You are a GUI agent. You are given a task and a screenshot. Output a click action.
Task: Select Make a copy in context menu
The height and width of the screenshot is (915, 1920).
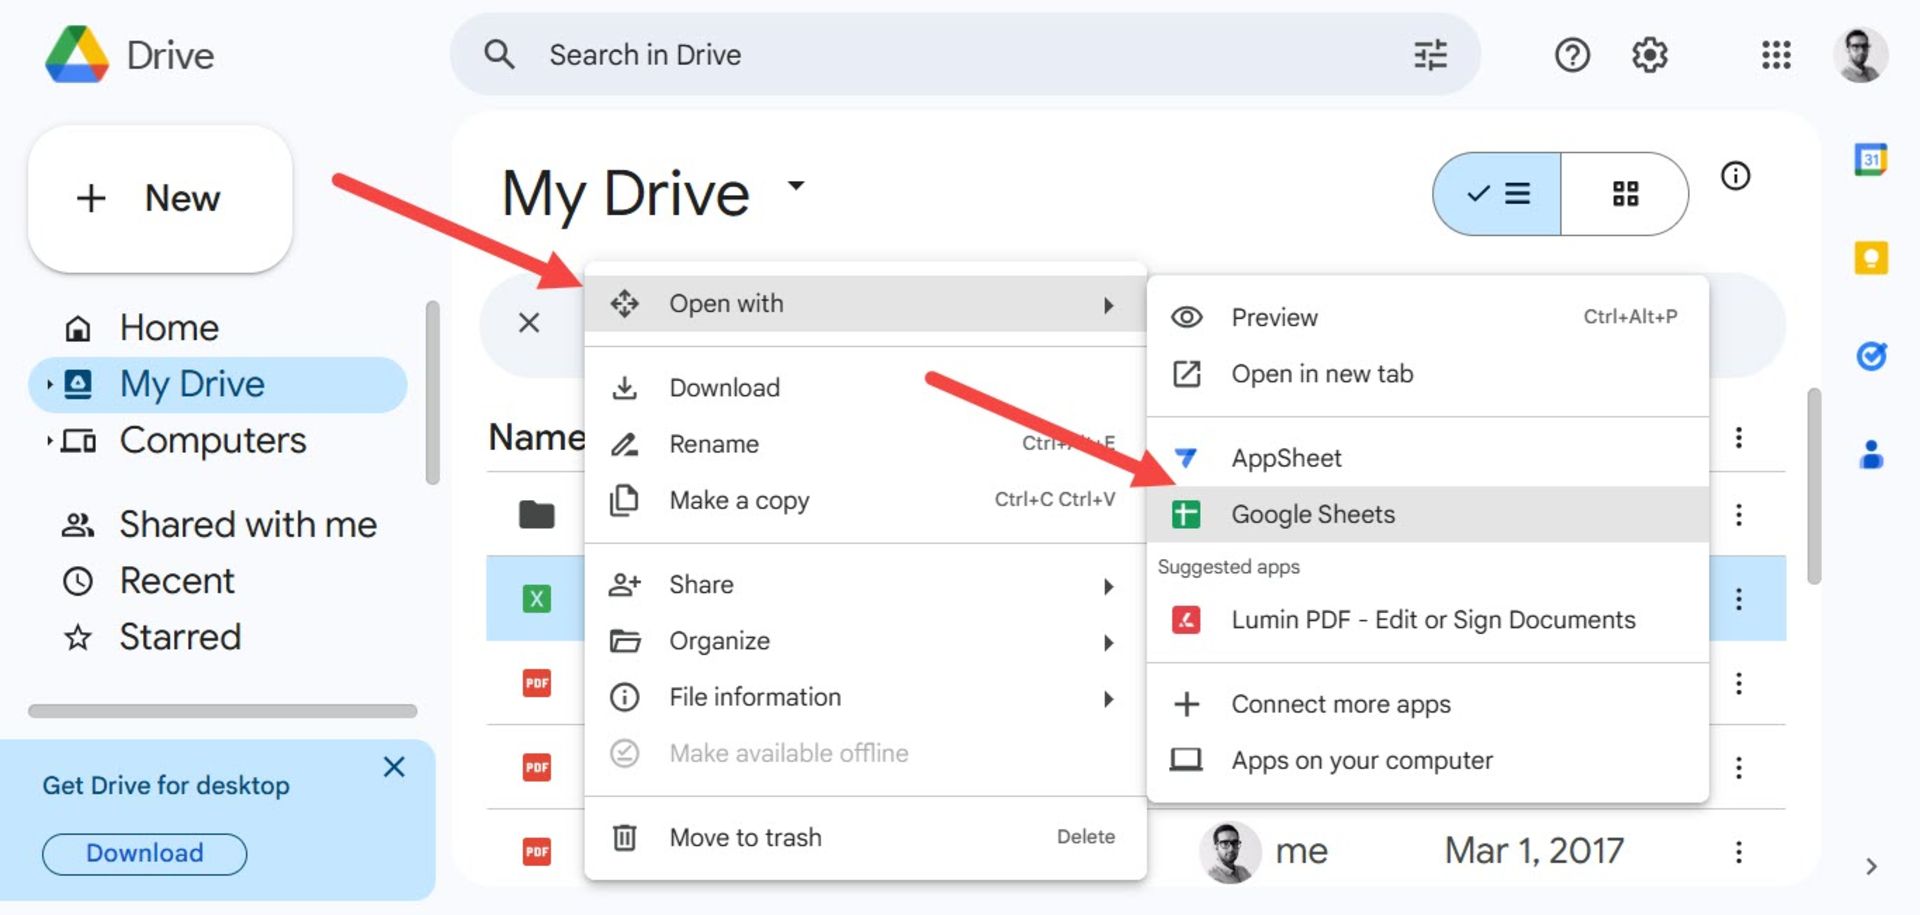pos(739,501)
